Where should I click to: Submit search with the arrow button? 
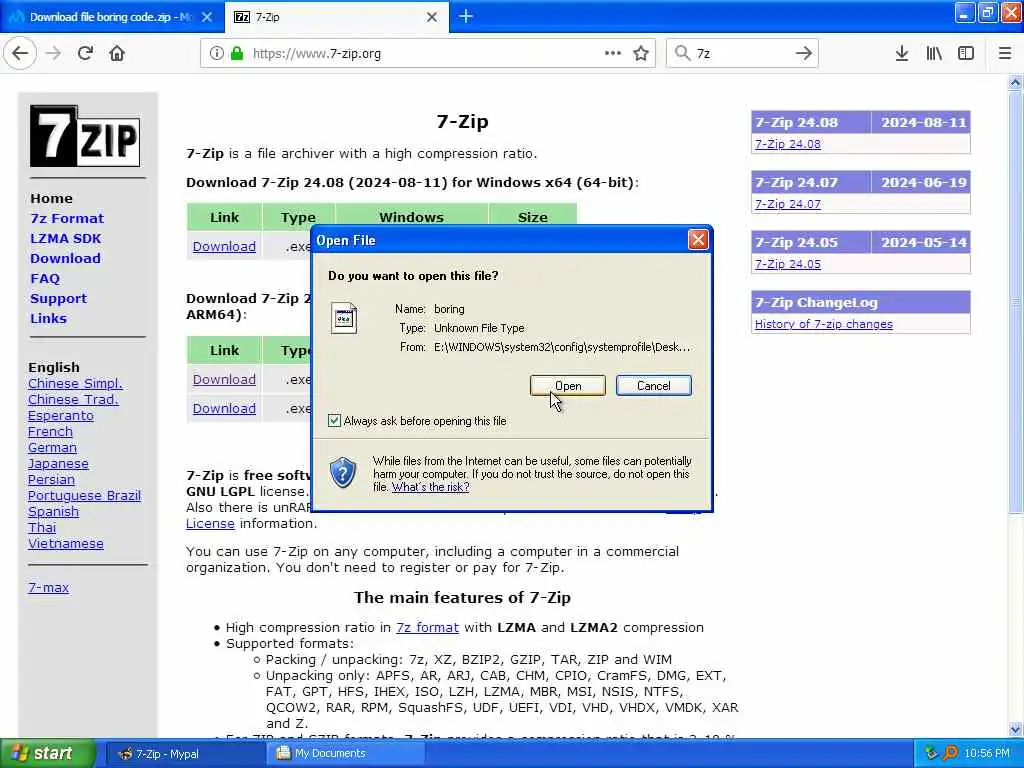(804, 54)
